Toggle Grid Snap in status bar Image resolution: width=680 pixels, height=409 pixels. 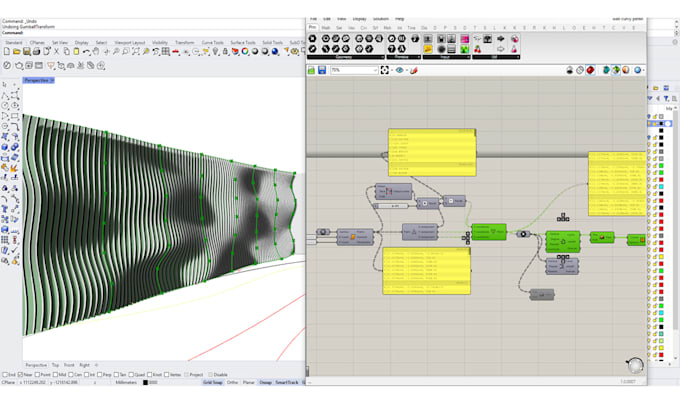coord(212,382)
